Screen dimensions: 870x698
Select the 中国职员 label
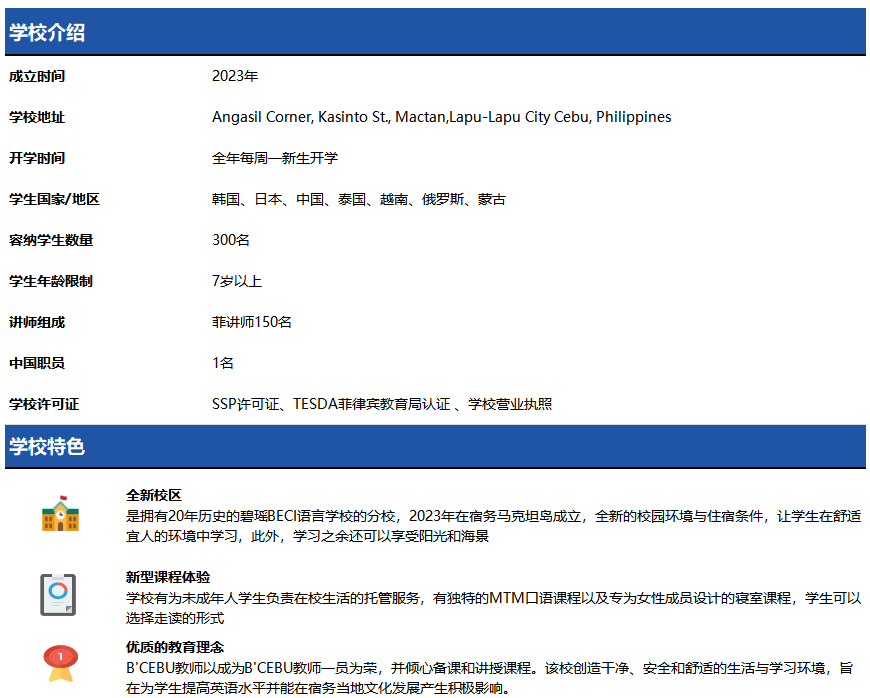click(37, 363)
